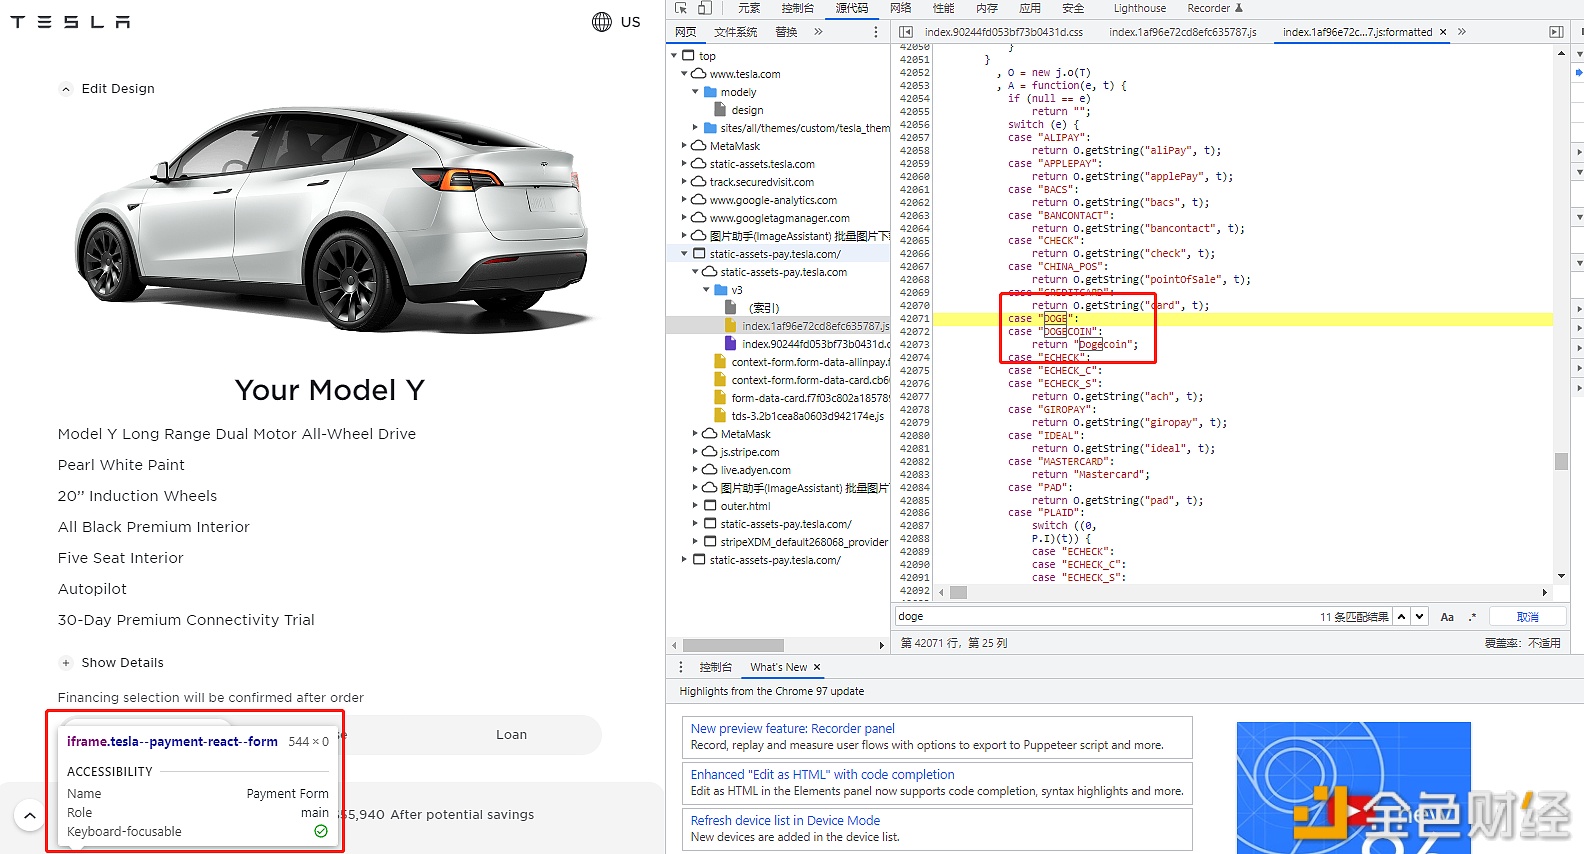Viewport: 1584px width, 854px height.
Task: Open the design file in tree
Action: pyautogui.click(x=747, y=110)
